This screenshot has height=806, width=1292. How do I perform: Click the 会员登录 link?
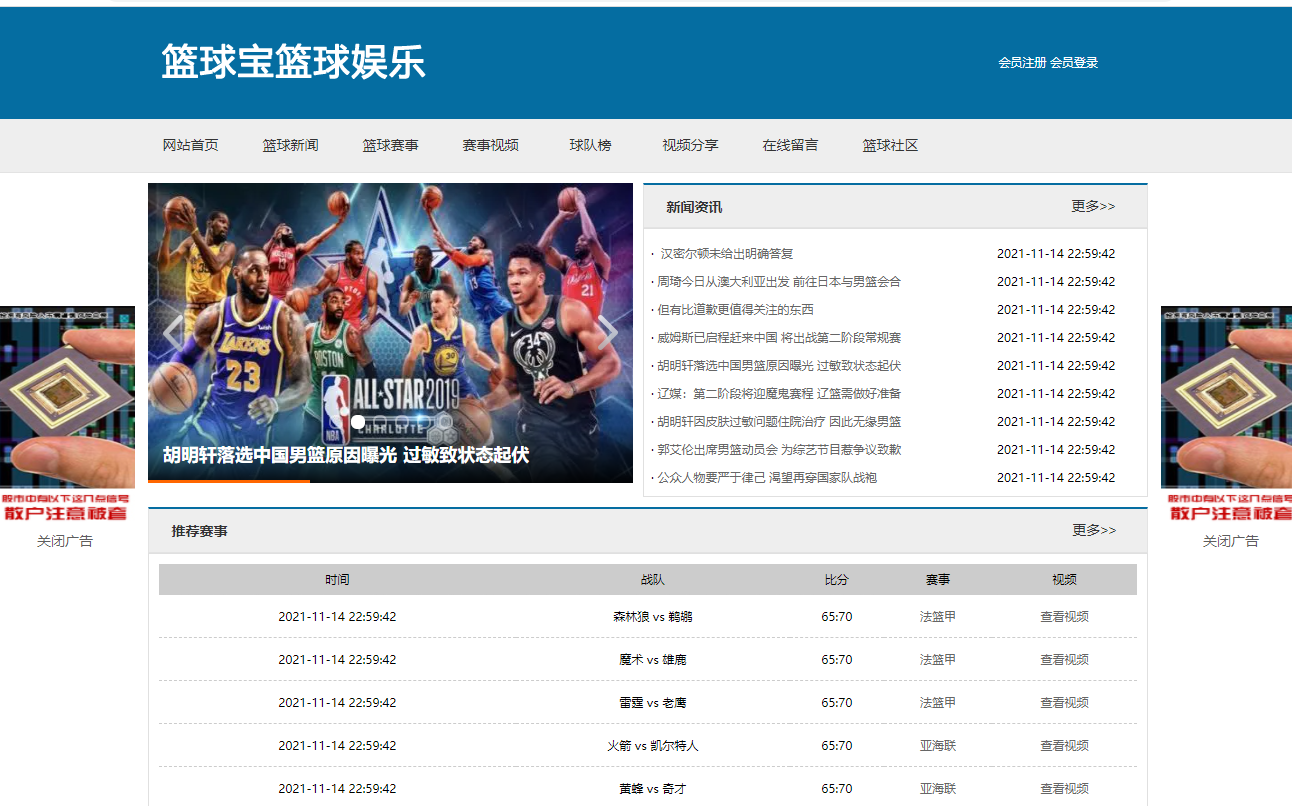click(1074, 62)
